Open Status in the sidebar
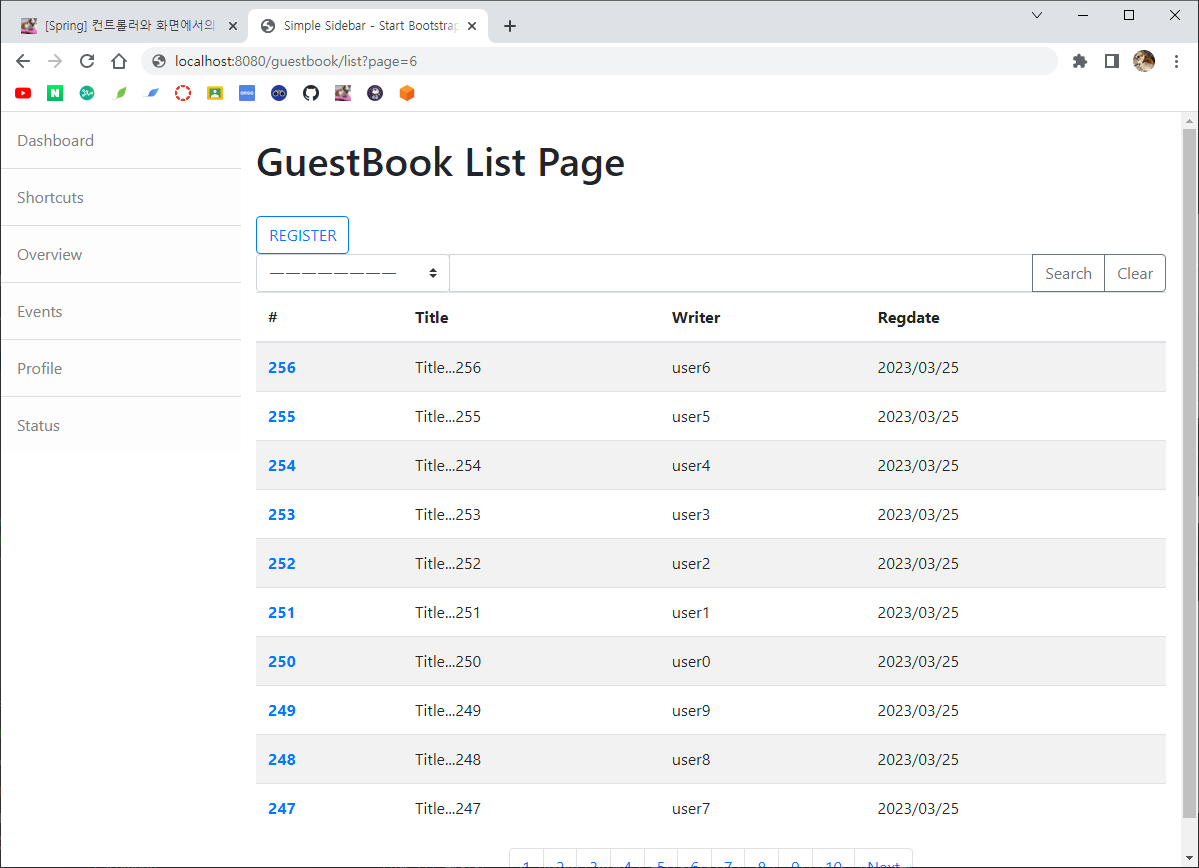This screenshot has width=1199, height=868. click(121, 425)
